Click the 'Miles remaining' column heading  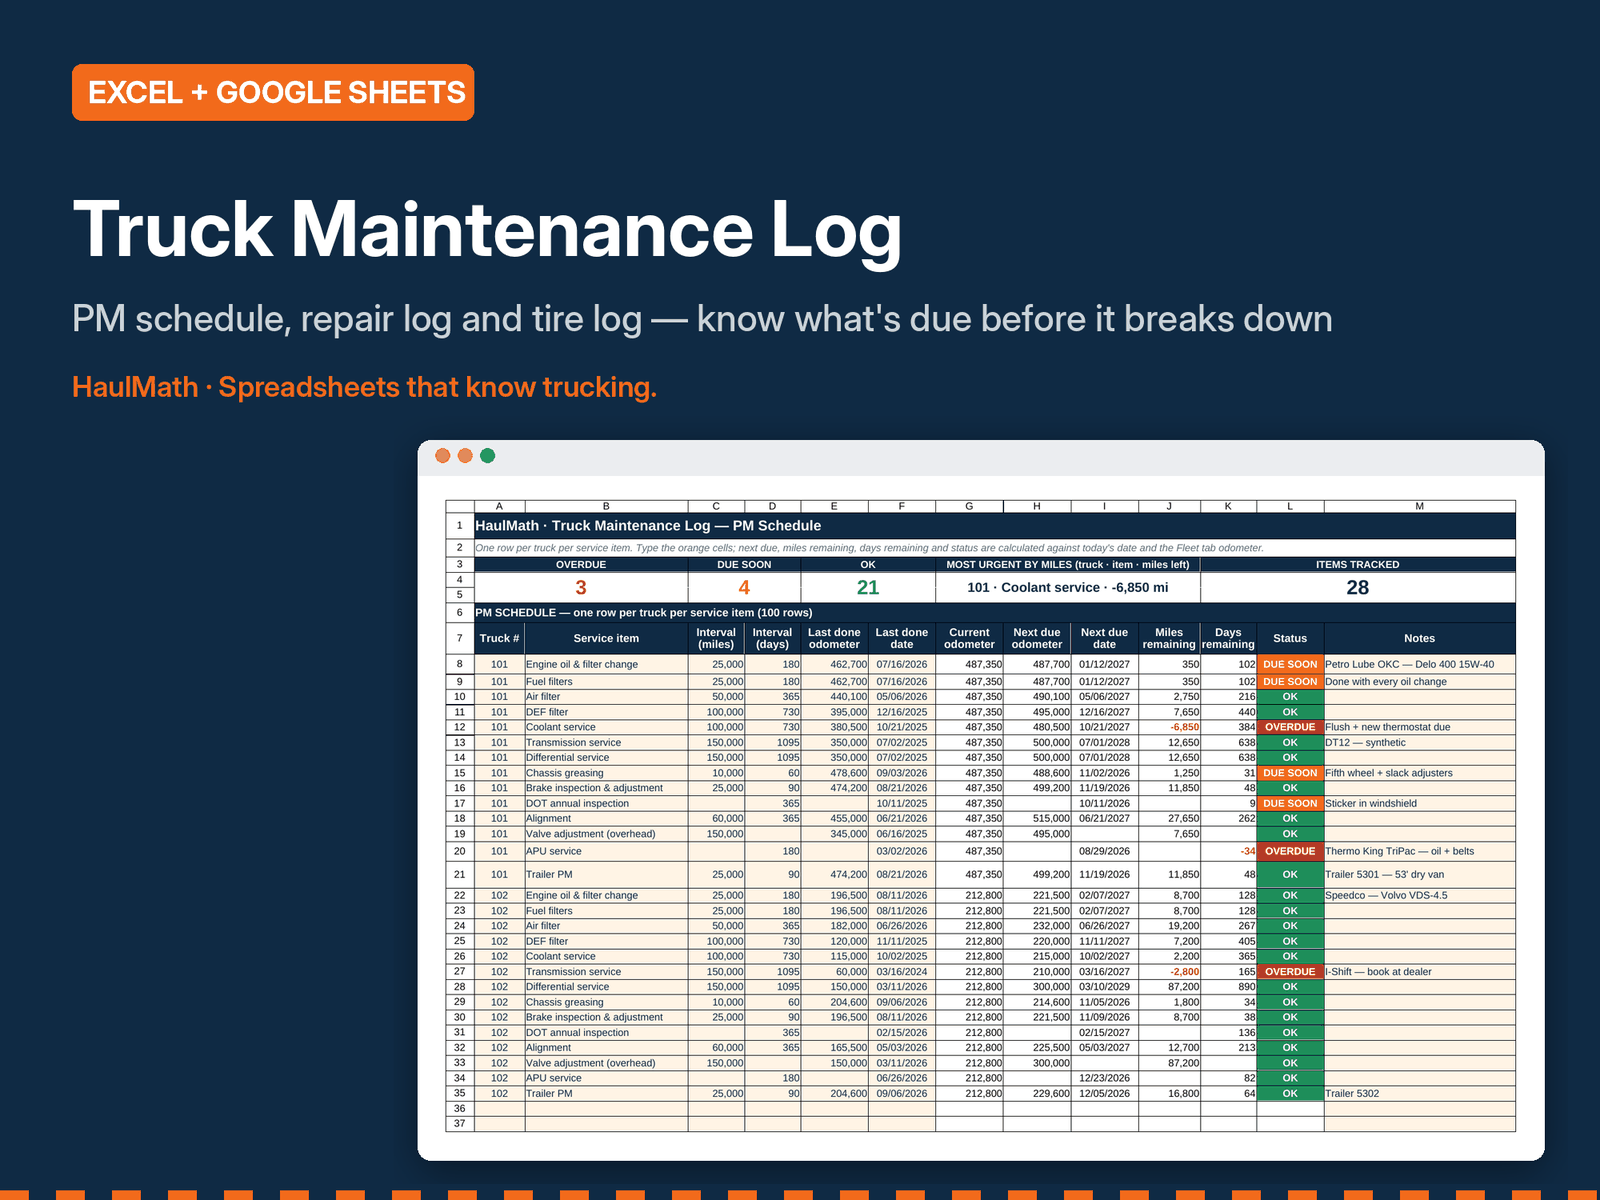tap(1169, 638)
